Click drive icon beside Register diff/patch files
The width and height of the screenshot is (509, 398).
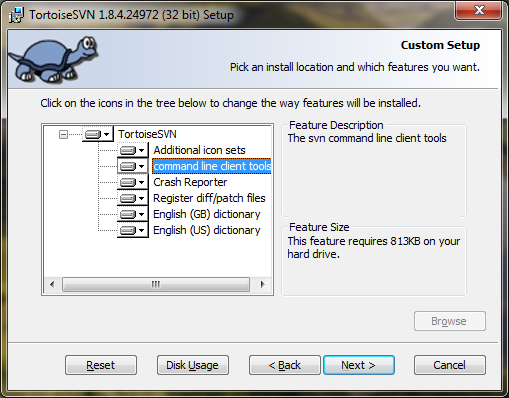pos(128,198)
